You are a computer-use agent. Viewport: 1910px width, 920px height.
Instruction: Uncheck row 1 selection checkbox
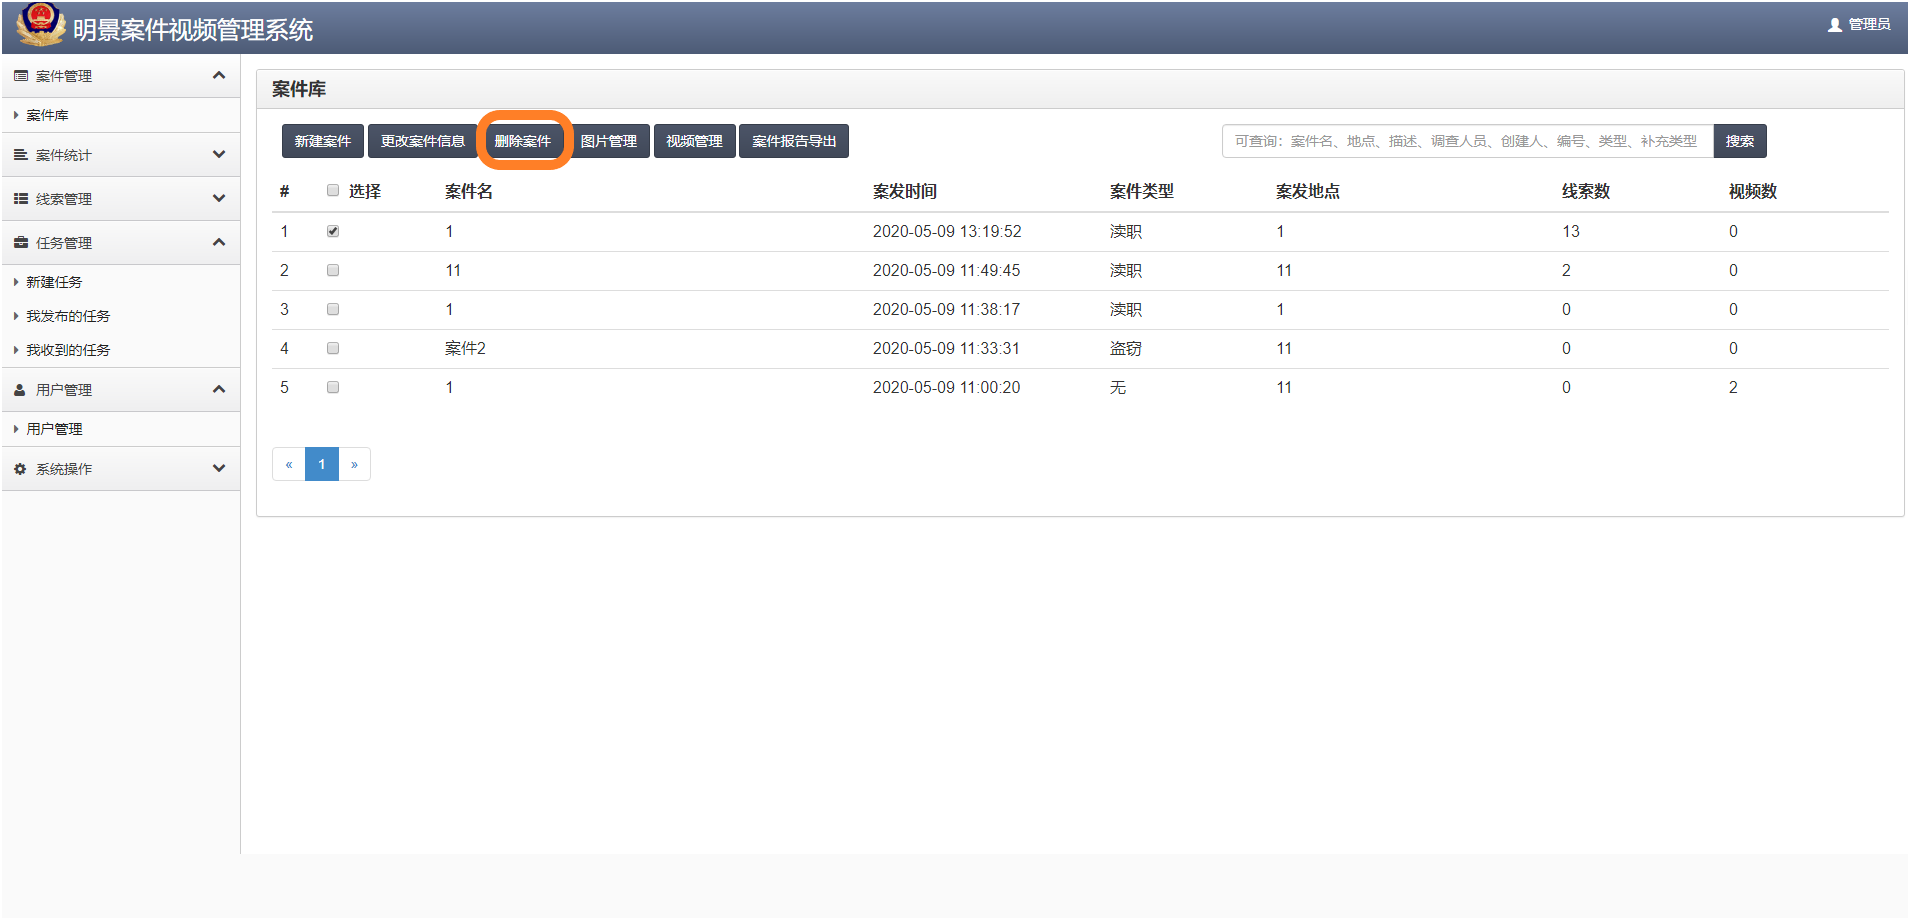click(x=333, y=230)
